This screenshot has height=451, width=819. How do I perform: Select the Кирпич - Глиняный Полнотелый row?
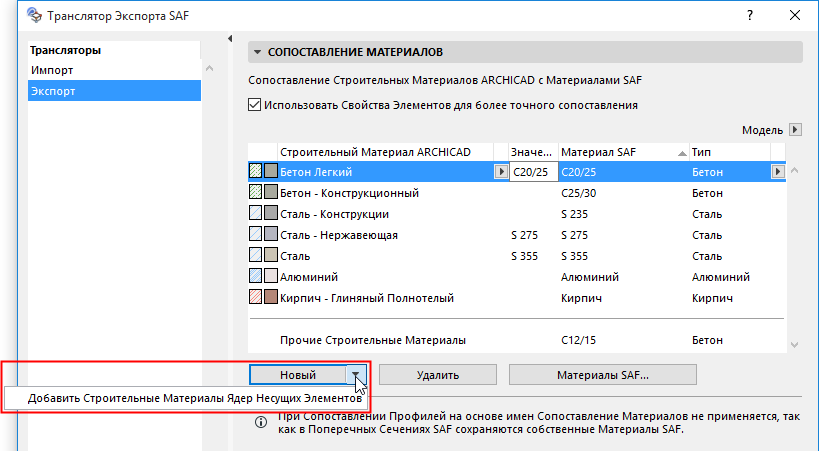517,297
